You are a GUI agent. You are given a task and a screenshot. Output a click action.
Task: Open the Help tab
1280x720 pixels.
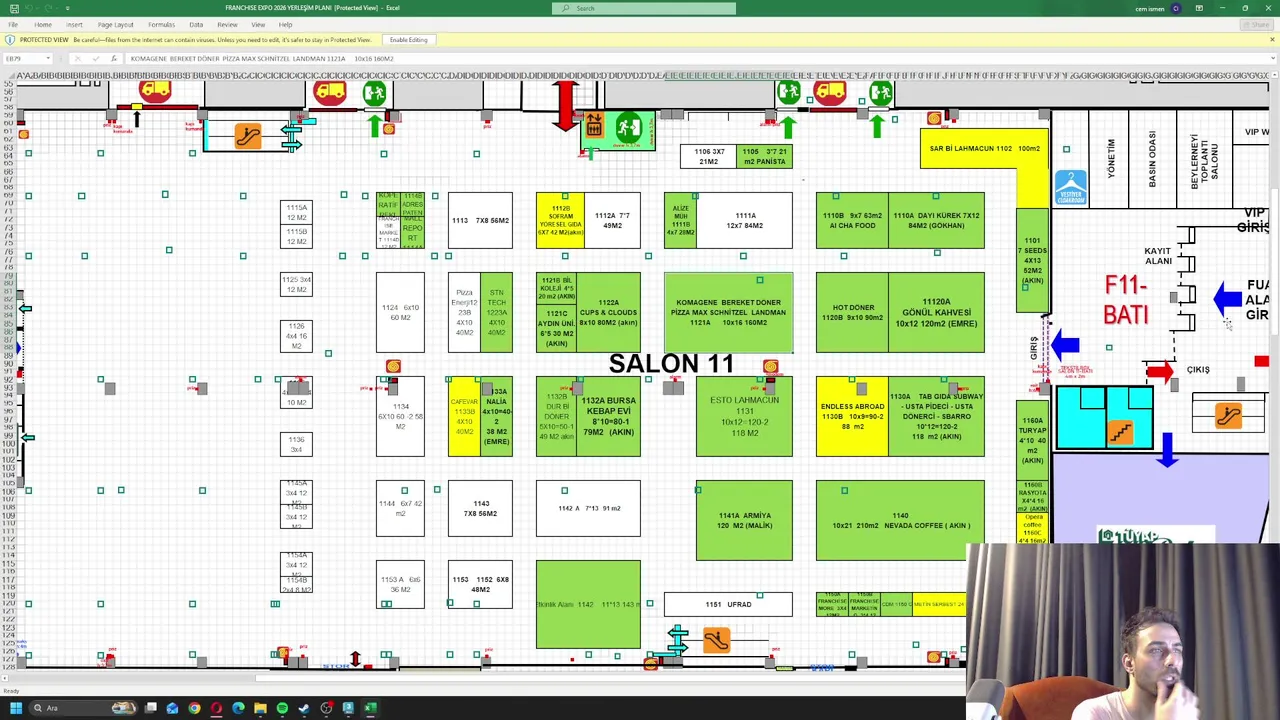coord(286,24)
